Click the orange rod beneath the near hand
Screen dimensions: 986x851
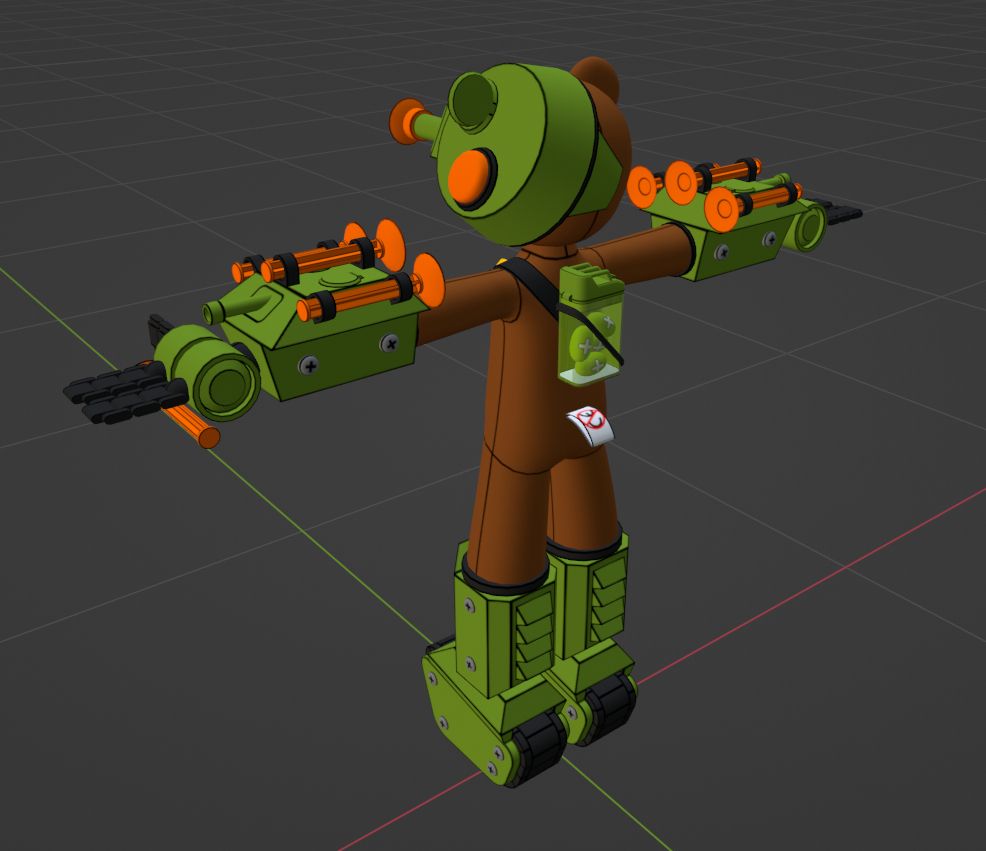pos(192,426)
